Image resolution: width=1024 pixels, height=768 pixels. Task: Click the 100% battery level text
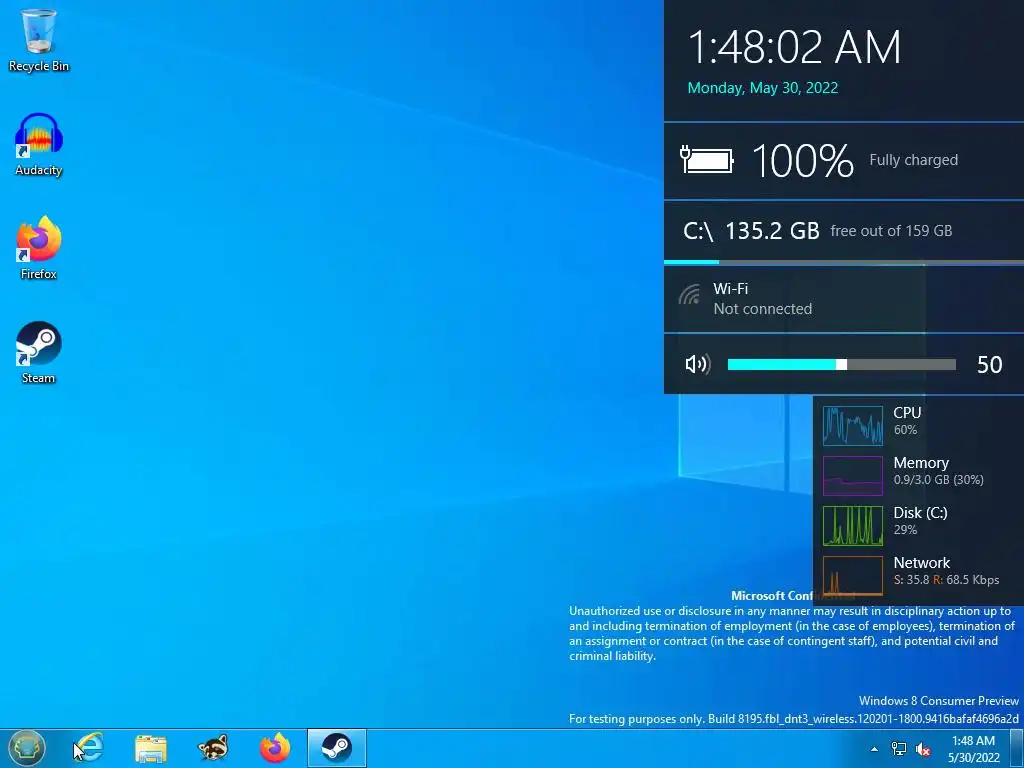click(803, 161)
